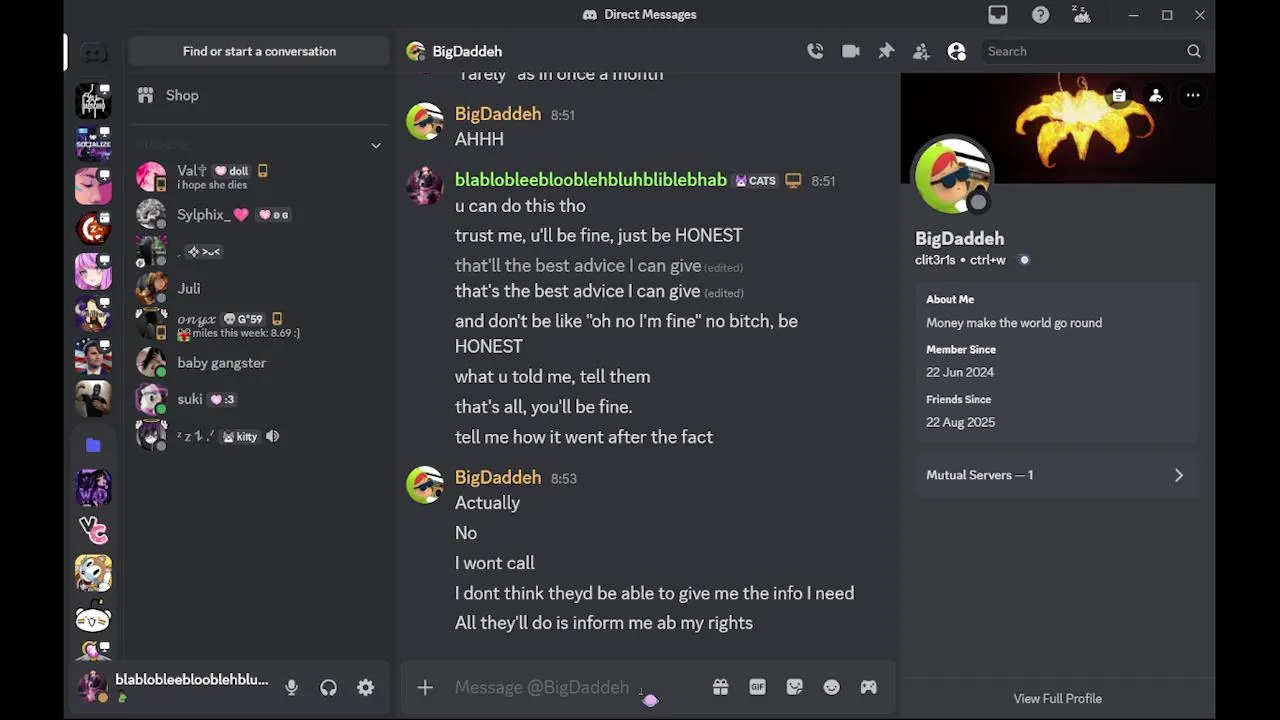This screenshot has width=1280, height=720.
Task: Add friends to this DM
Action: tap(921, 51)
